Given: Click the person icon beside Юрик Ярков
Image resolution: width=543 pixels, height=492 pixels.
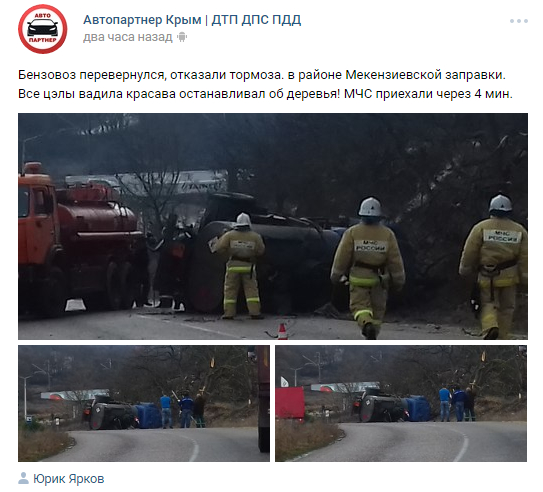Looking at the screenshot, I should click(x=24, y=478).
